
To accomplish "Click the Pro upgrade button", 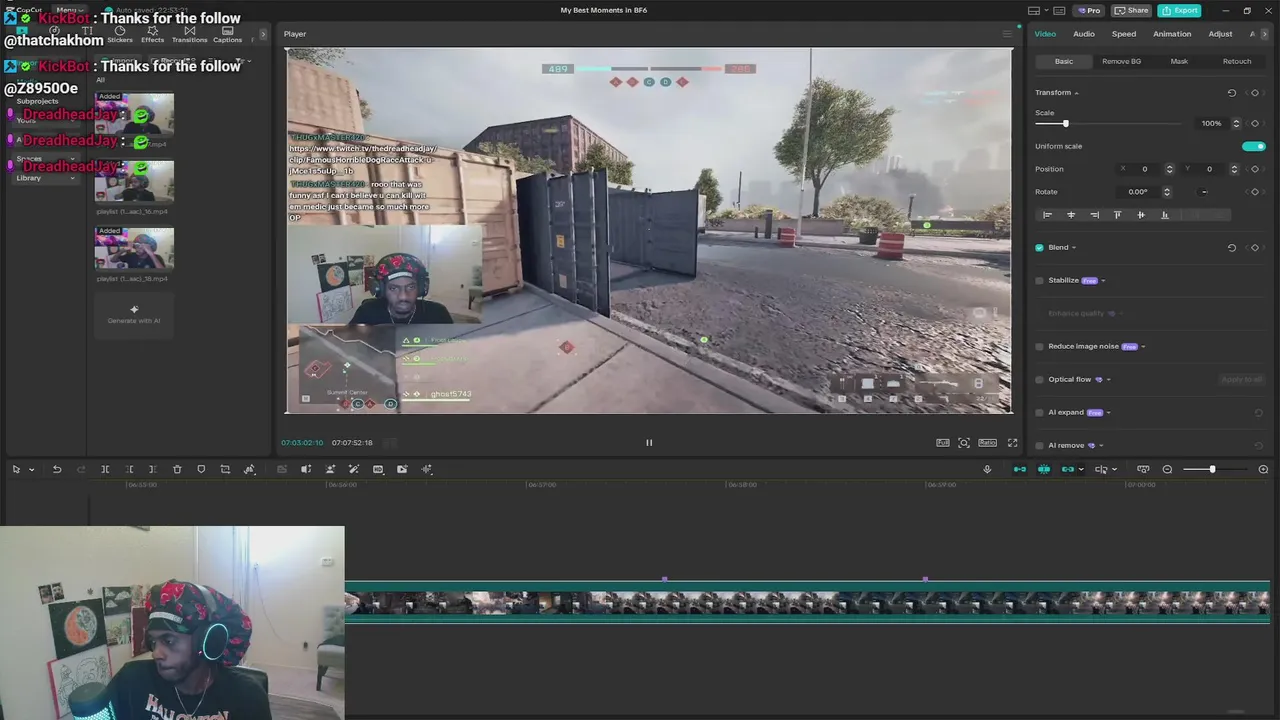I will (1087, 10).
